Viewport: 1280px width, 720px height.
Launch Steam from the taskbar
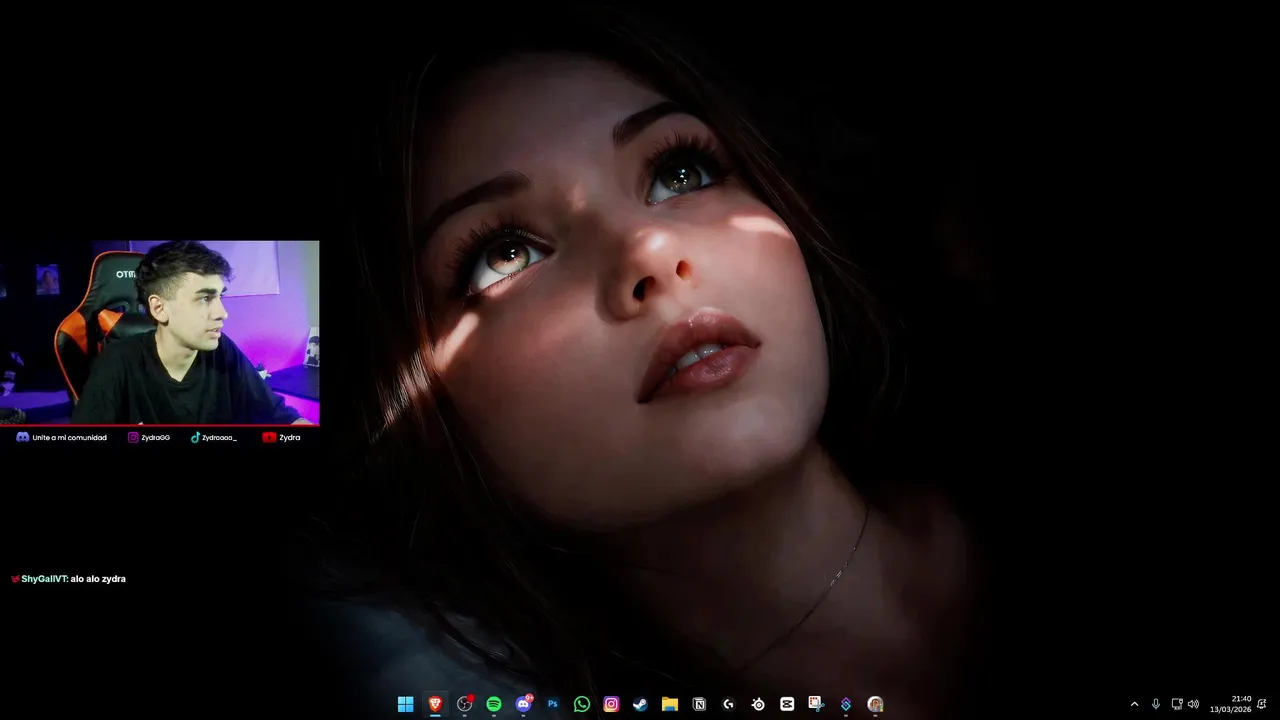coord(640,704)
